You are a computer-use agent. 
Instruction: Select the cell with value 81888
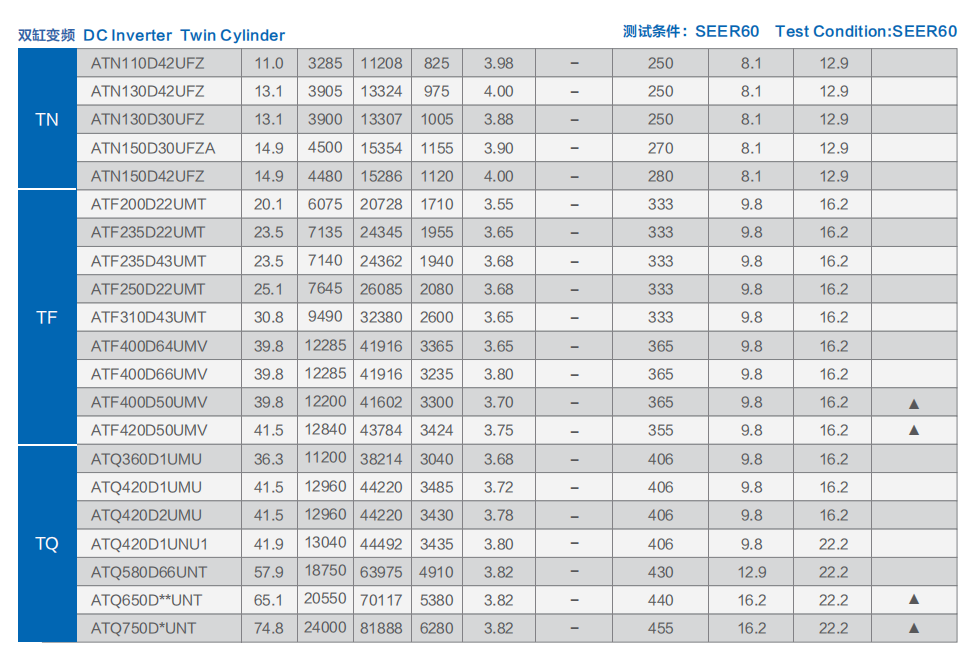click(381, 629)
